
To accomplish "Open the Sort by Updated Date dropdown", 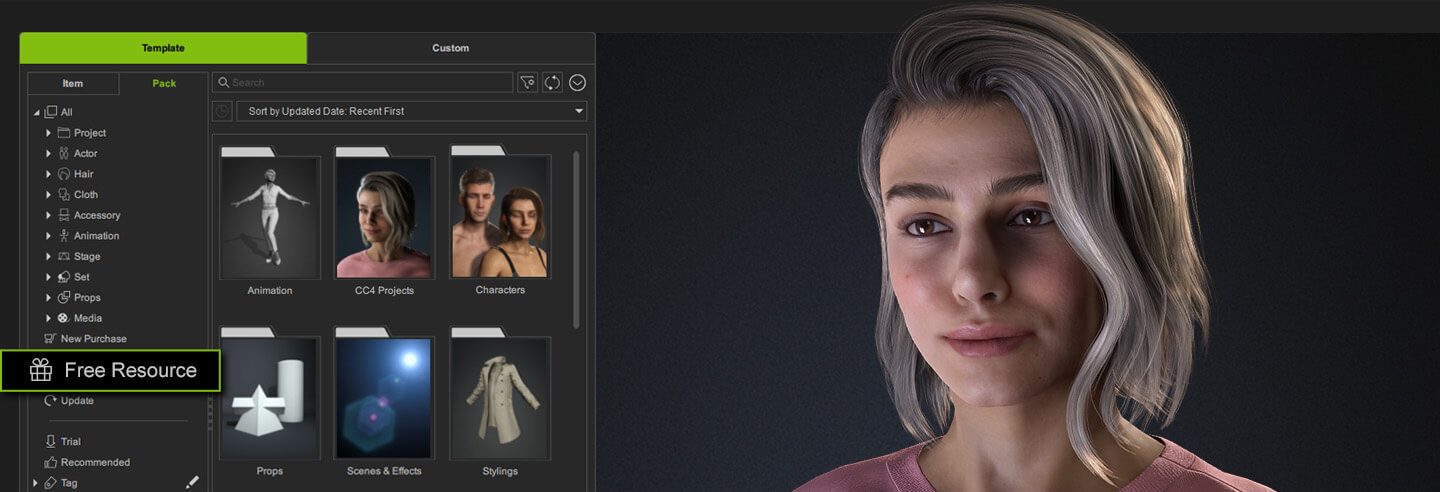I will point(411,111).
